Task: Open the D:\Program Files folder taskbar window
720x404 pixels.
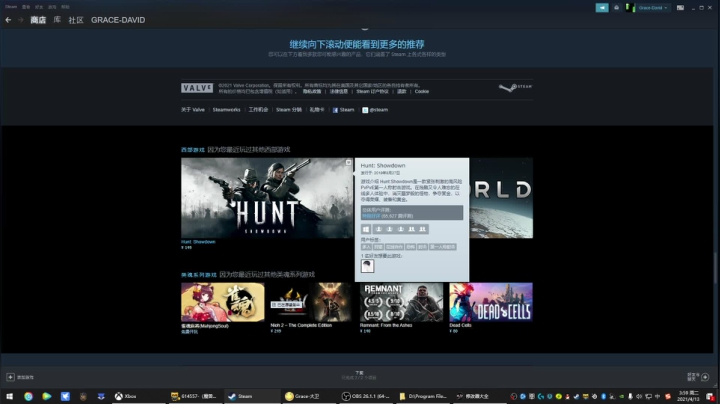Action: (423, 396)
